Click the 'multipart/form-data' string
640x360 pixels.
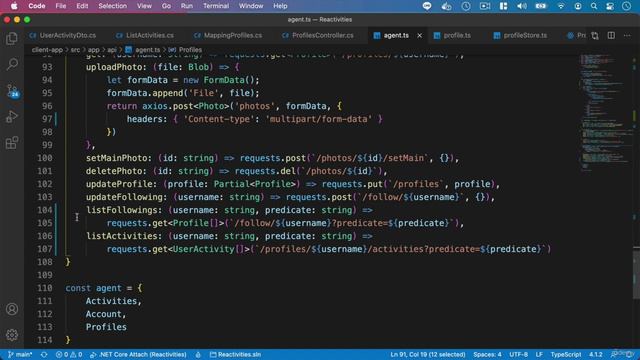(x=319, y=119)
